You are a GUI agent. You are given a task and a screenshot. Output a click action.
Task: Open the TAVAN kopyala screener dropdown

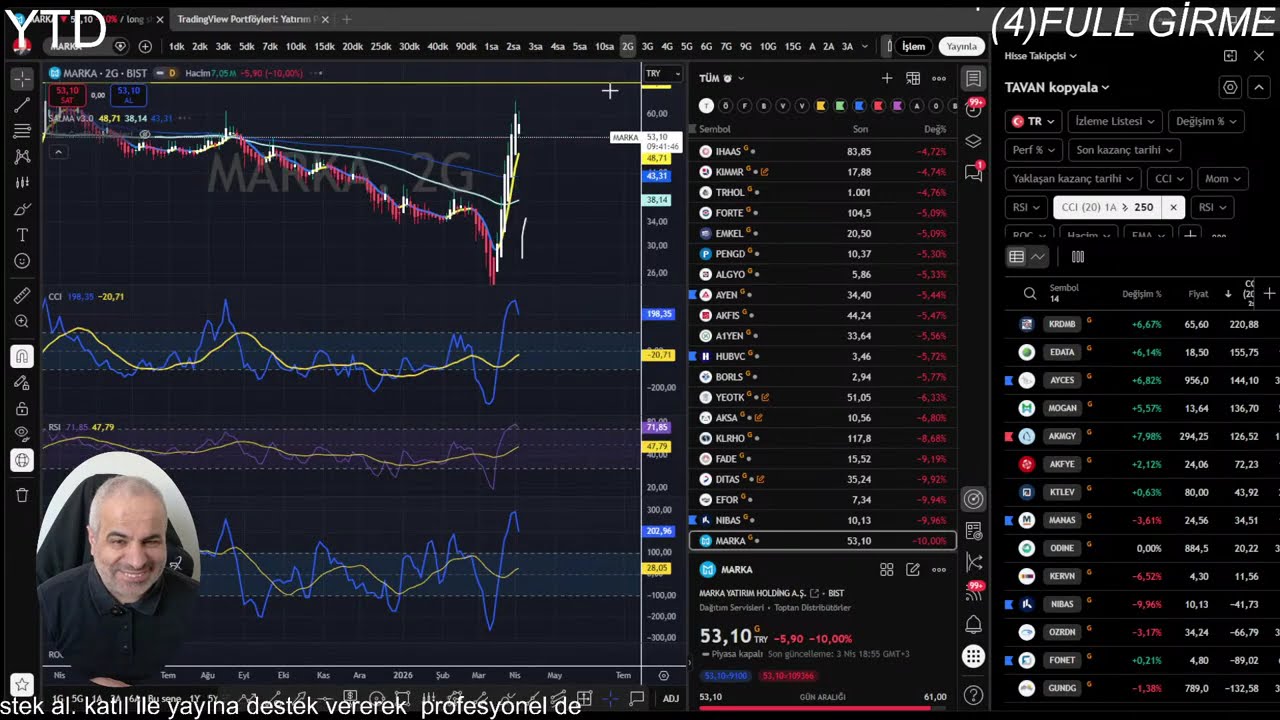coord(1057,88)
